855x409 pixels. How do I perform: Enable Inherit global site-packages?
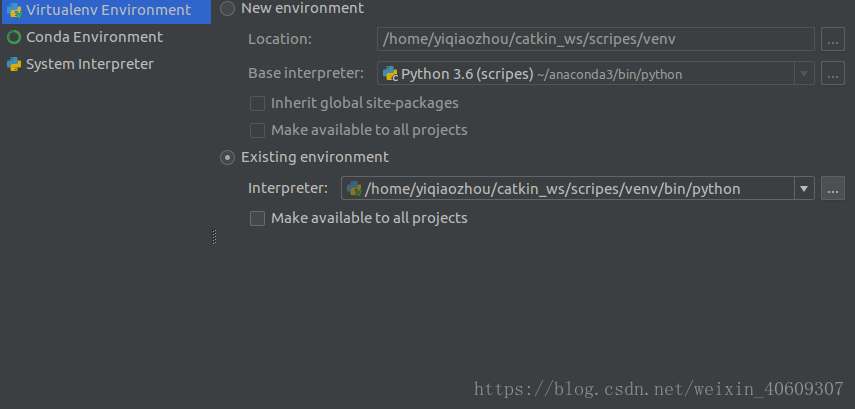[257, 103]
